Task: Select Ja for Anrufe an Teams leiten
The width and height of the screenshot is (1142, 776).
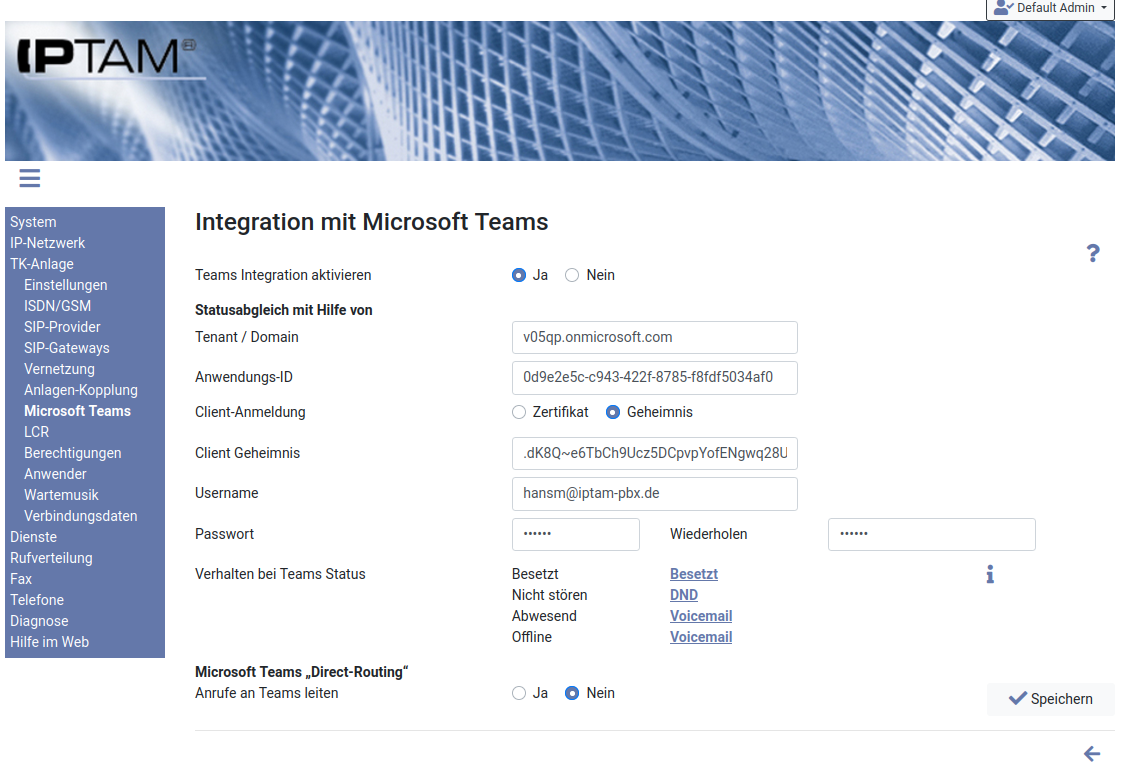Action: pyautogui.click(x=519, y=693)
